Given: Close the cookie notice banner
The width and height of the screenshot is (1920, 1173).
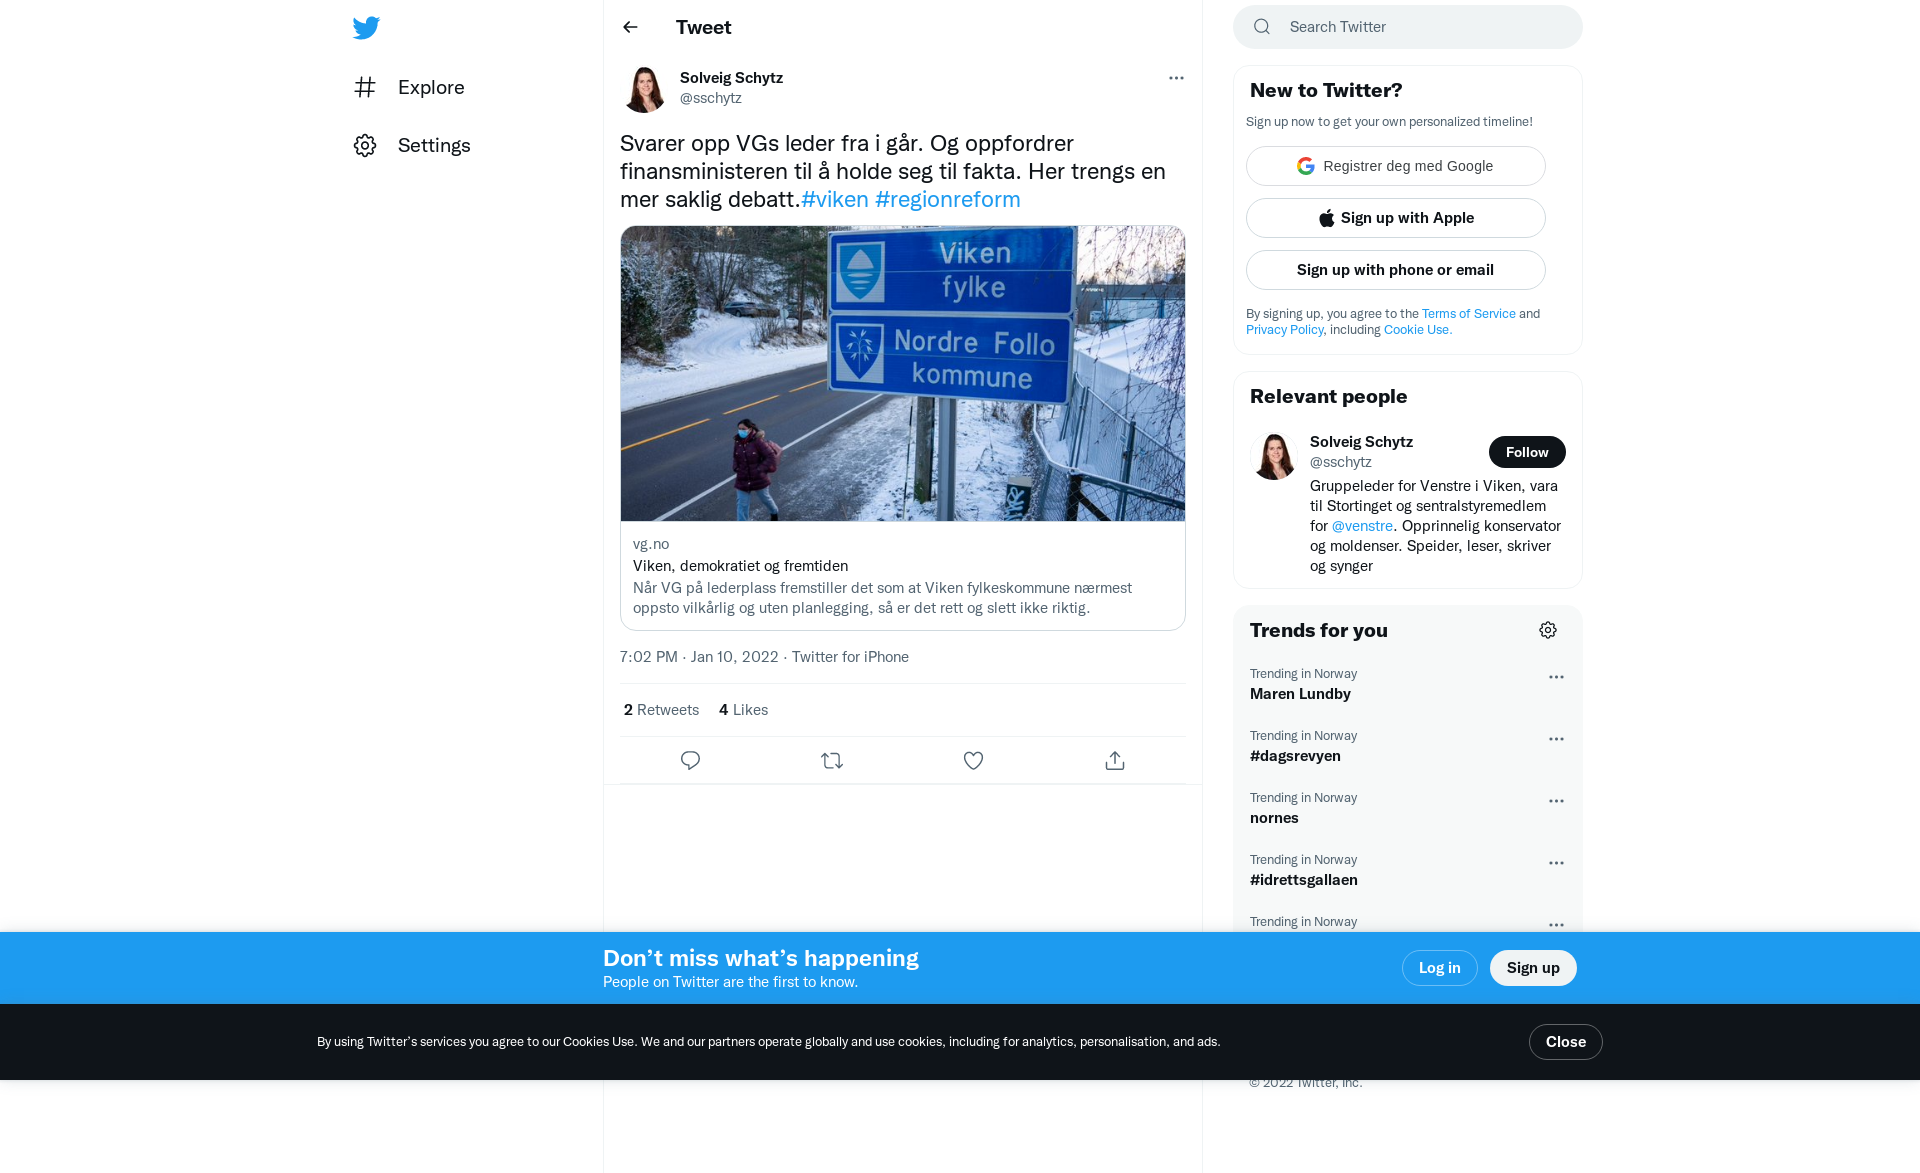Looking at the screenshot, I should [1565, 1042].
